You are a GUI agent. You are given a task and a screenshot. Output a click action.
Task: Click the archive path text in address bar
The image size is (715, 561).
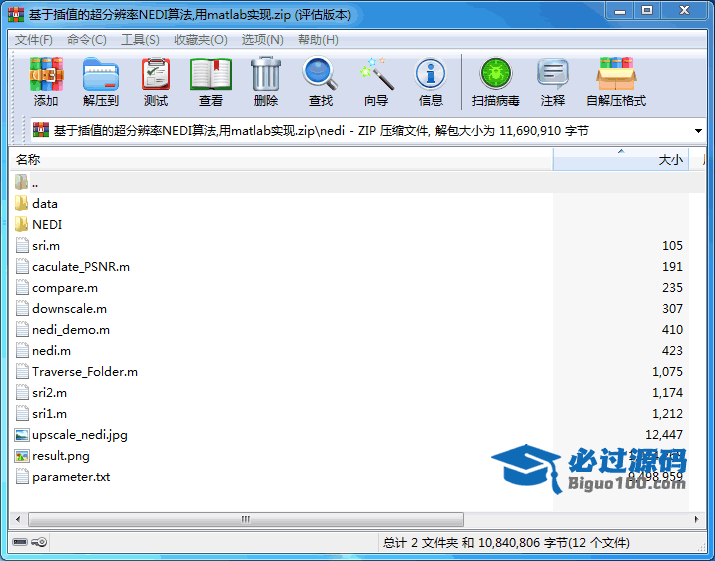[321, 131]
